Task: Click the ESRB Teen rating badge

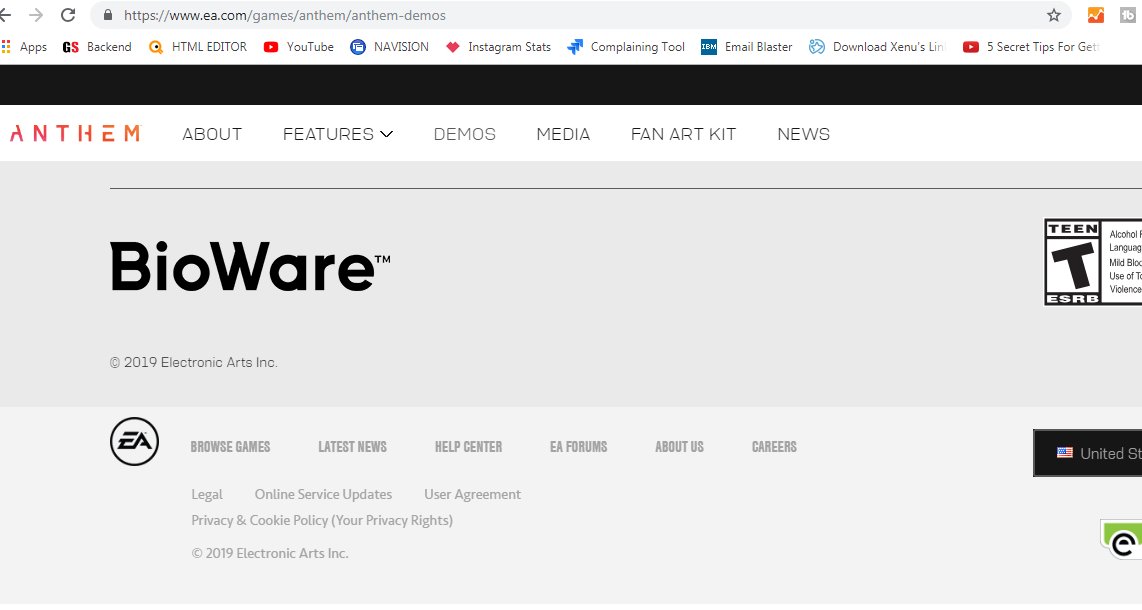Action: point(1092,262)
